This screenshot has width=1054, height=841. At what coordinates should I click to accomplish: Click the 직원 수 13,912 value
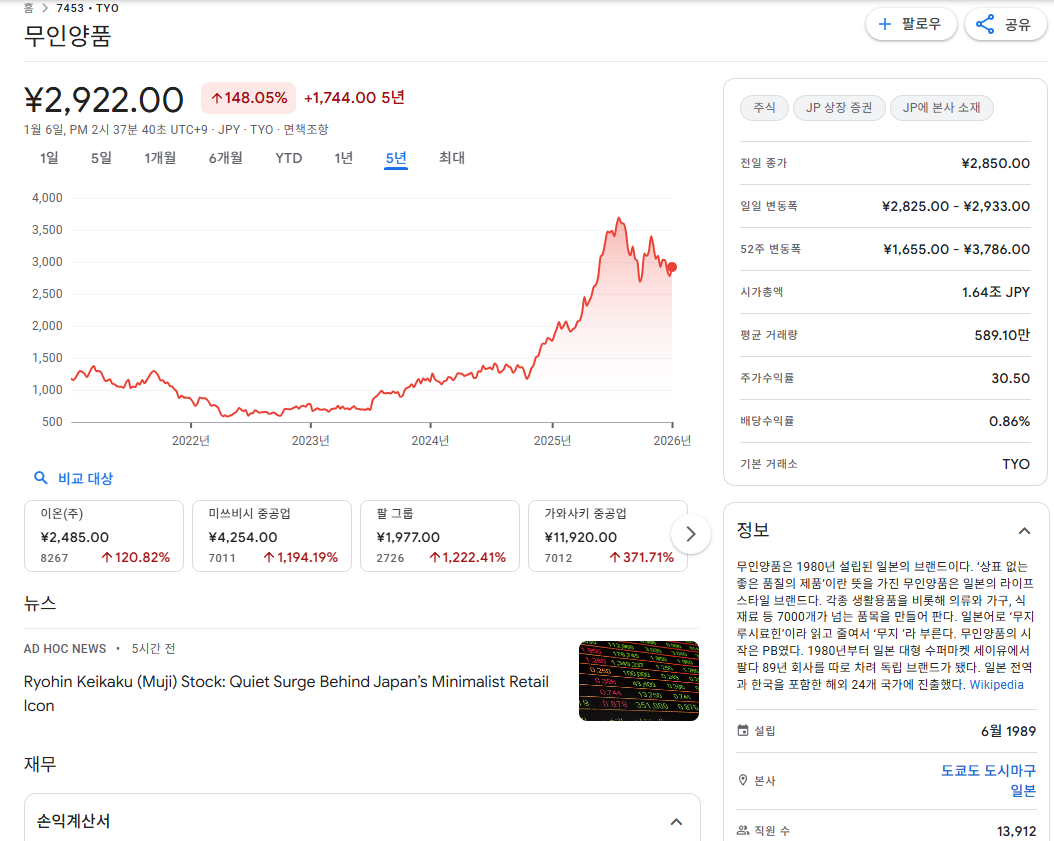pos(1016,831)
